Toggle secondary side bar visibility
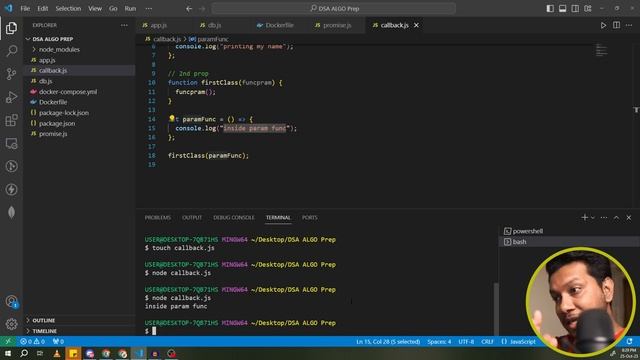The height and width of the screenshot is (360, 640). (x=575, y=9)
